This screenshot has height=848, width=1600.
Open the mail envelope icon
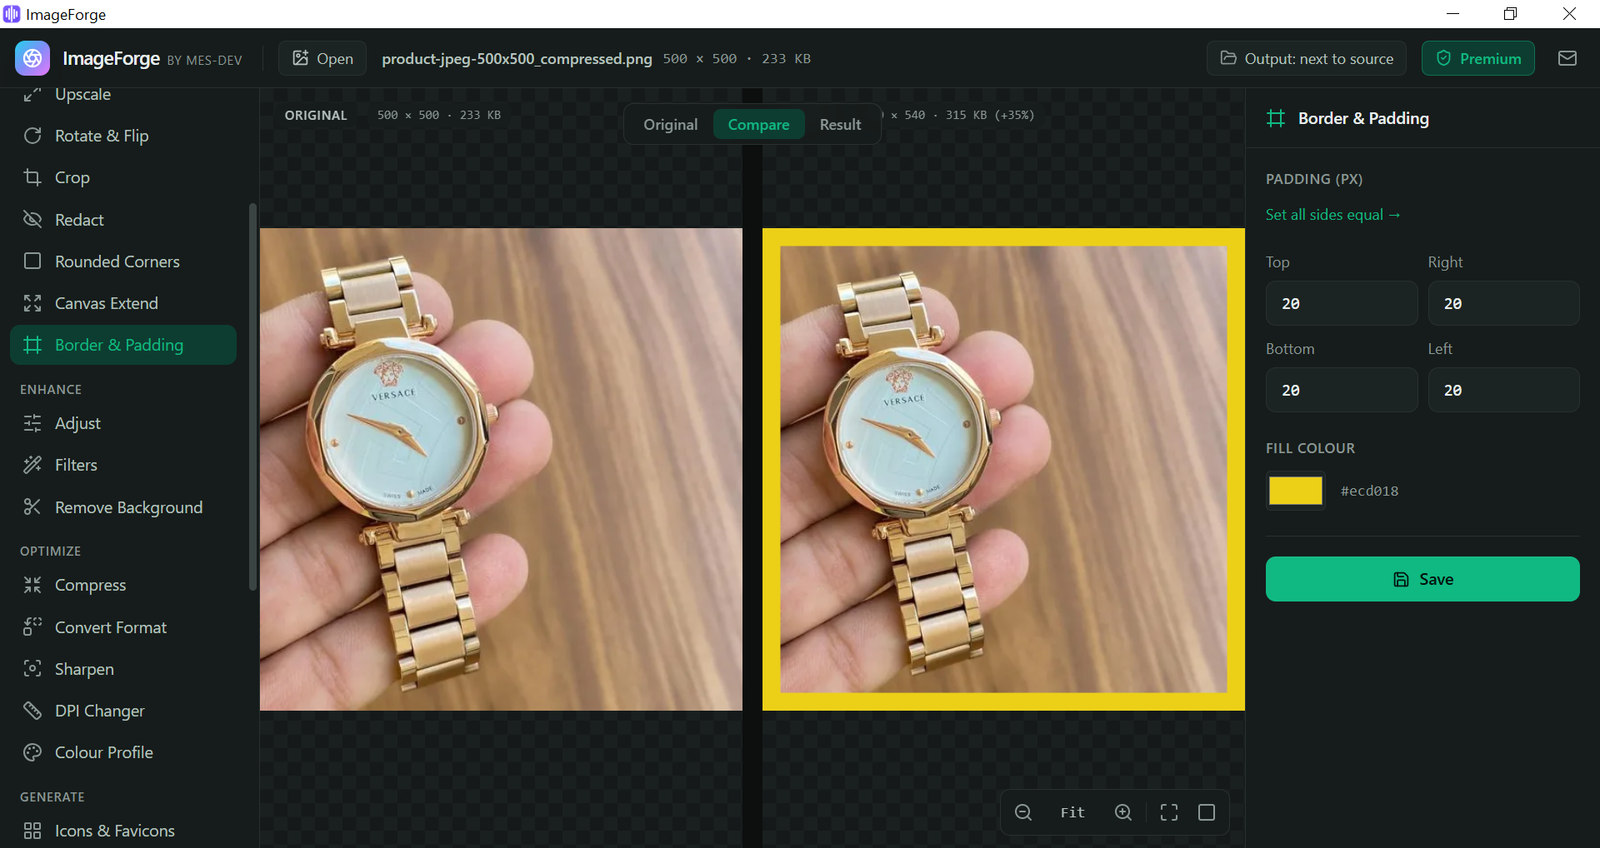(1567, 58)
